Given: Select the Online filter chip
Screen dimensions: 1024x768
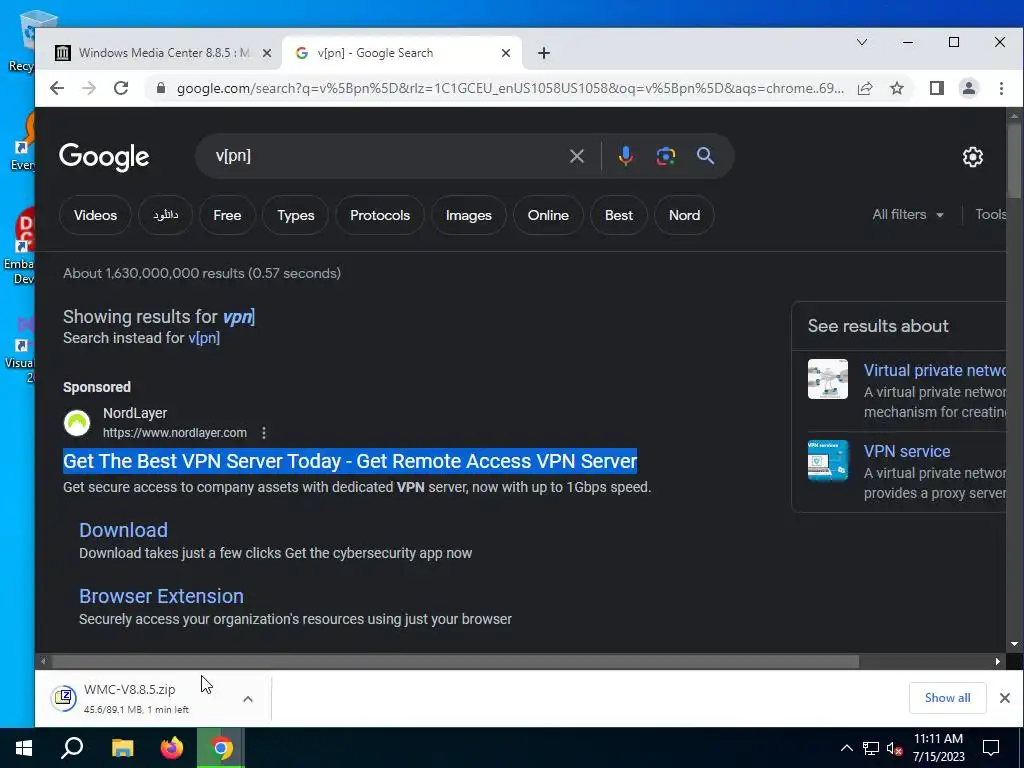Looking at the screenshot, I should [x=548, y=215].
